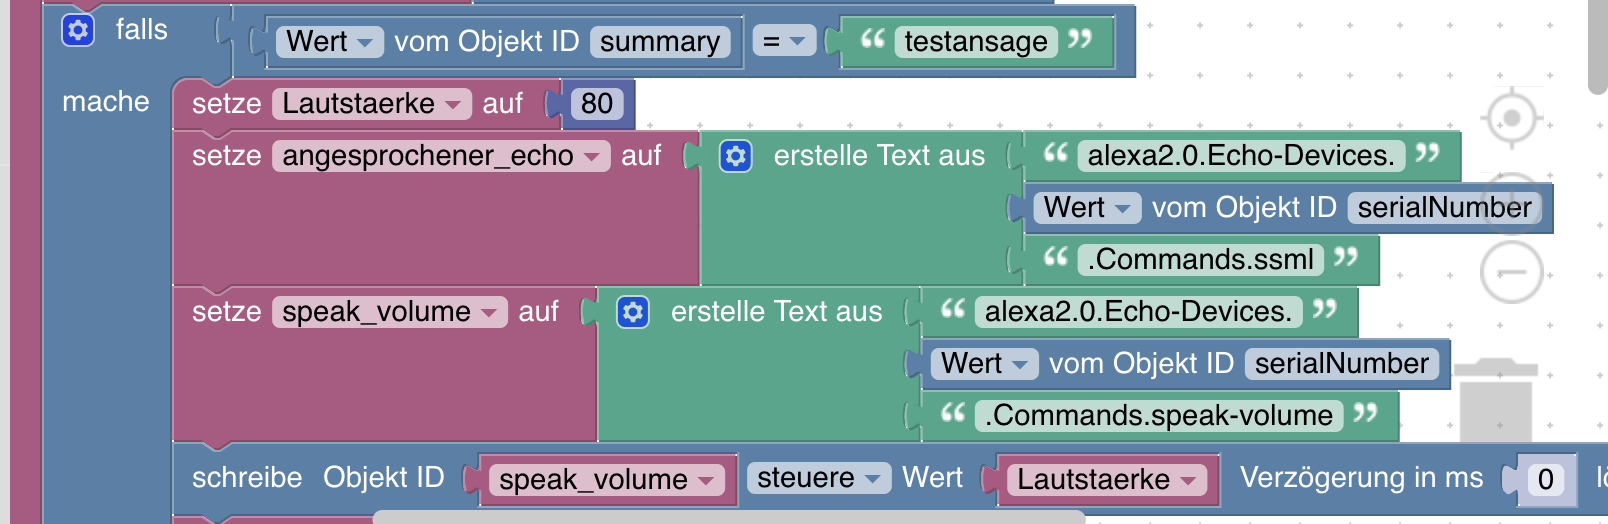Image resolution: width=1608 pixels, height=524 pixels.
Task: Click the opening quote of the testansage text
Action: pyautogui.click(x=872, y=40)
